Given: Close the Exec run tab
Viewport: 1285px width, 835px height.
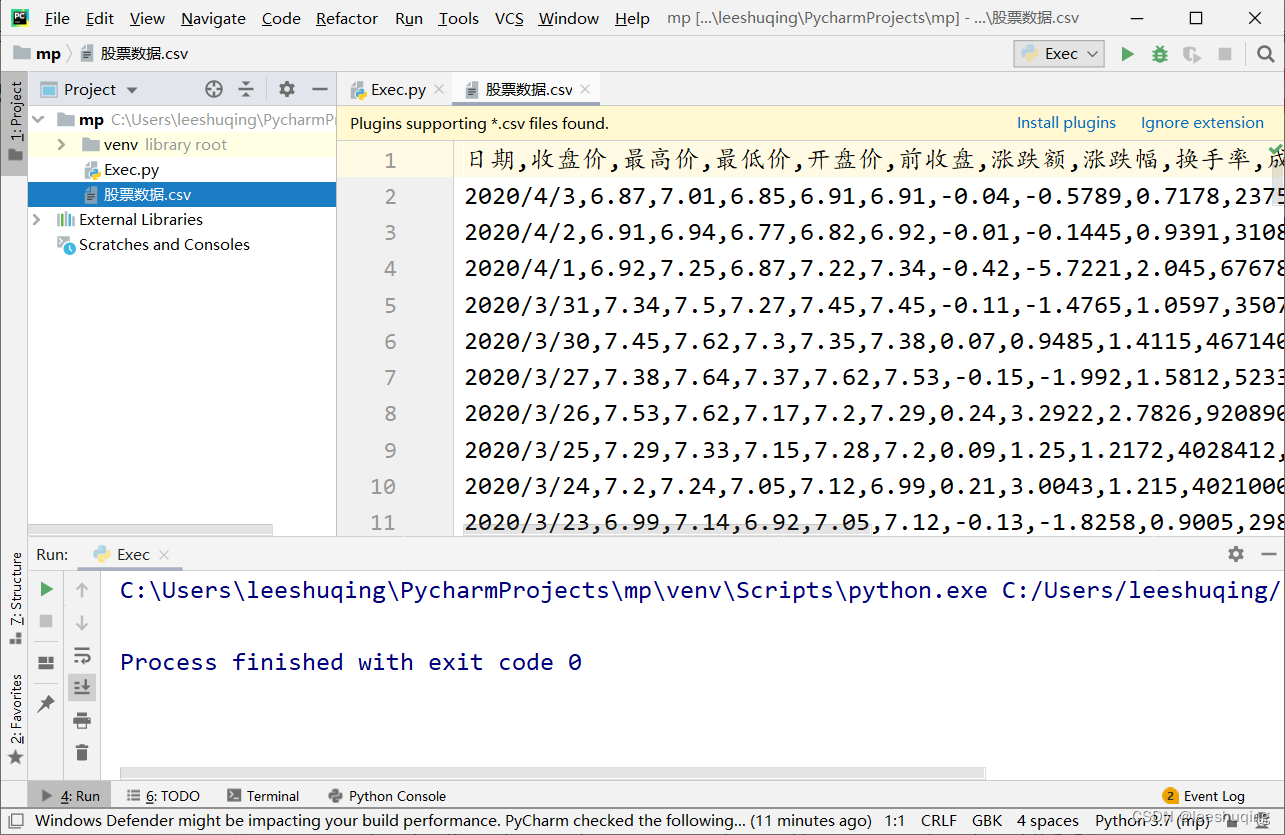Looking at the screenshot, I should click(164, 554).
